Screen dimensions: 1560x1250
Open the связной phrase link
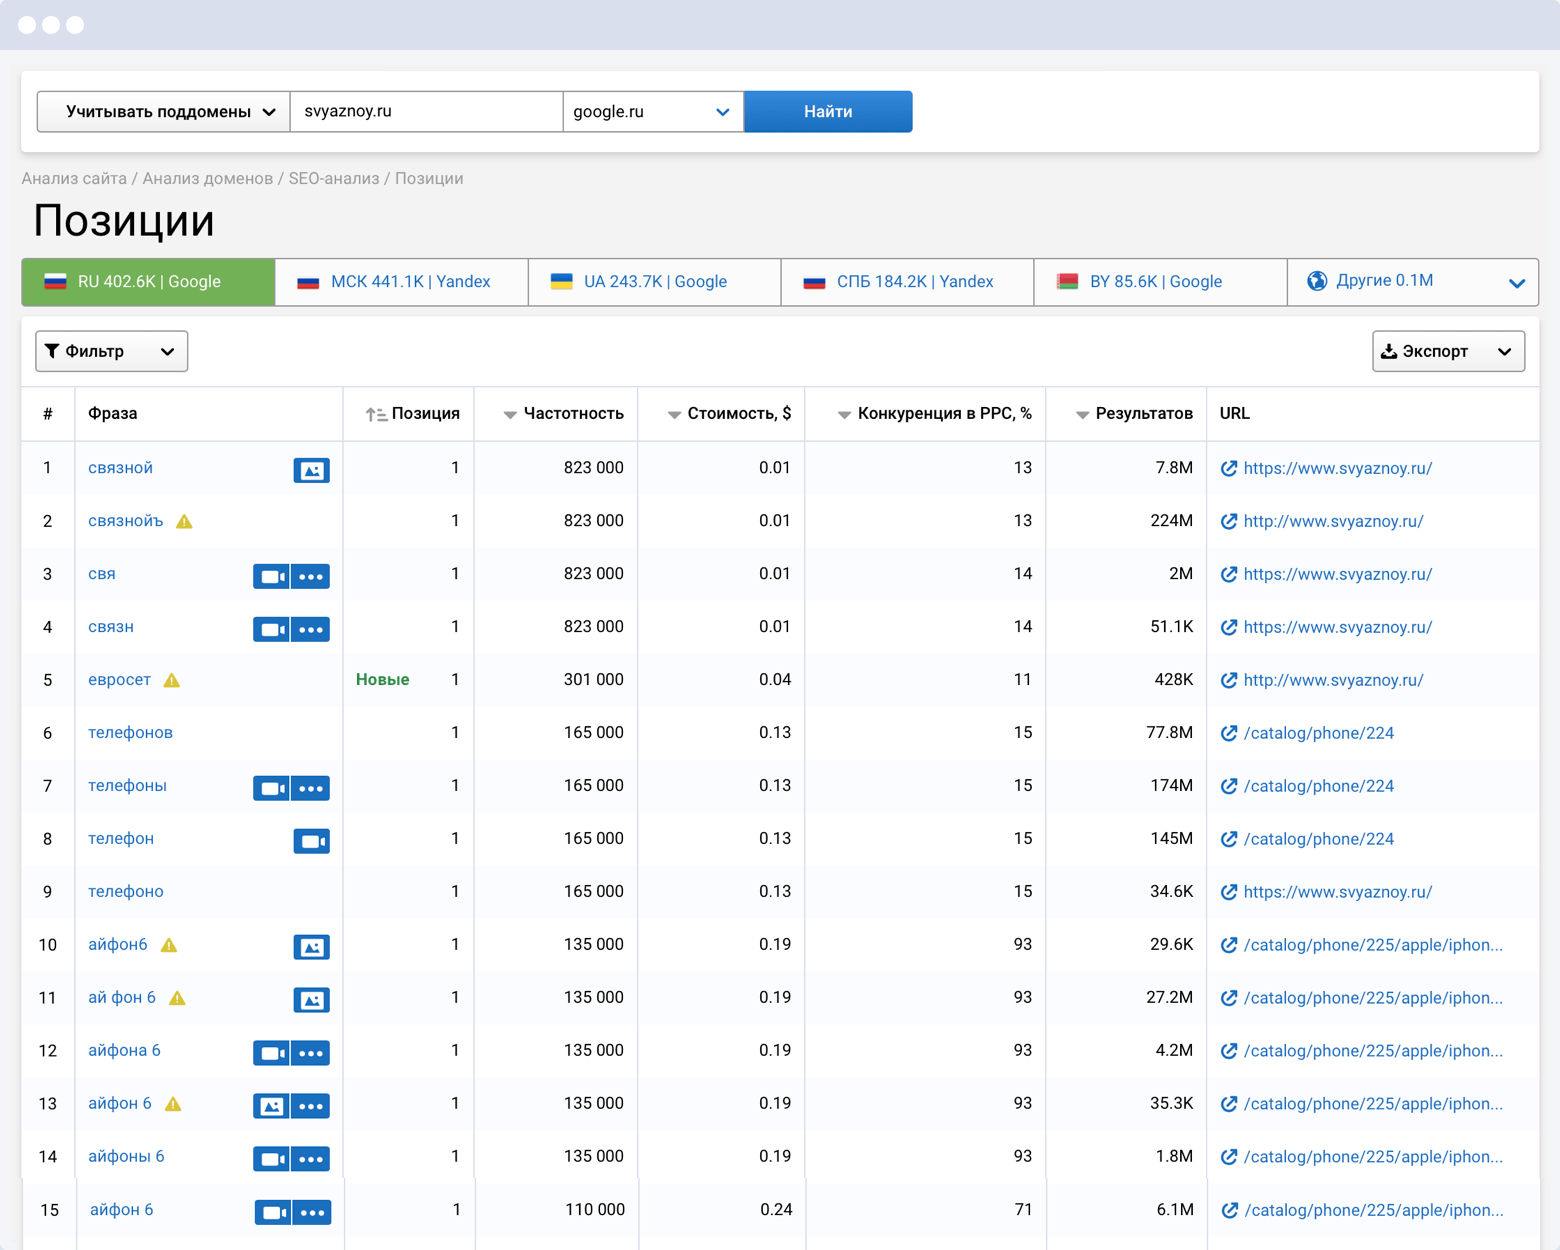(120, 468)
